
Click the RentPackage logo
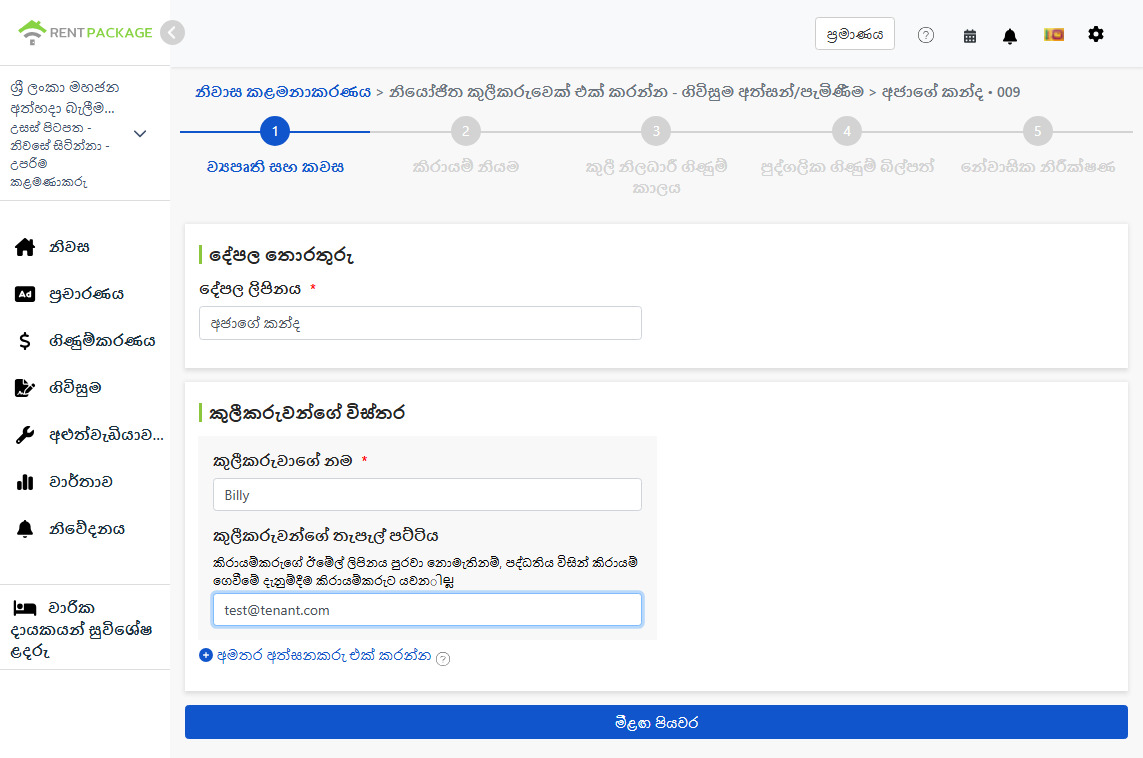click(85, 32)
